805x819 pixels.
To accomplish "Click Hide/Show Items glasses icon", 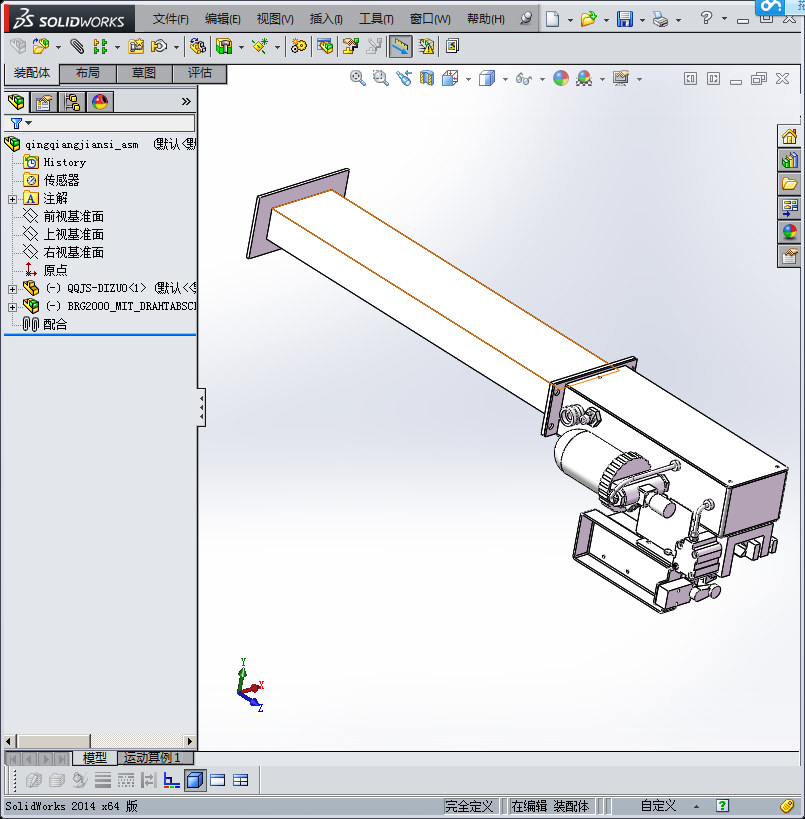I will point(523,79).
